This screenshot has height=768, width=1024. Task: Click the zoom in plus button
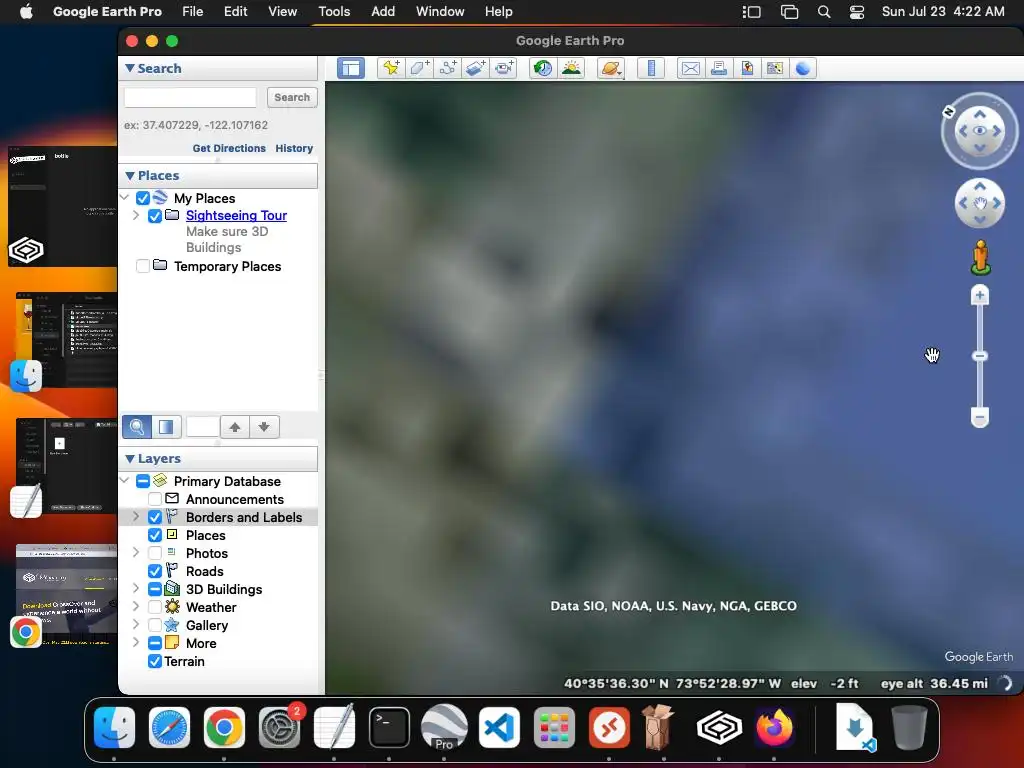[x=980, y=295]
